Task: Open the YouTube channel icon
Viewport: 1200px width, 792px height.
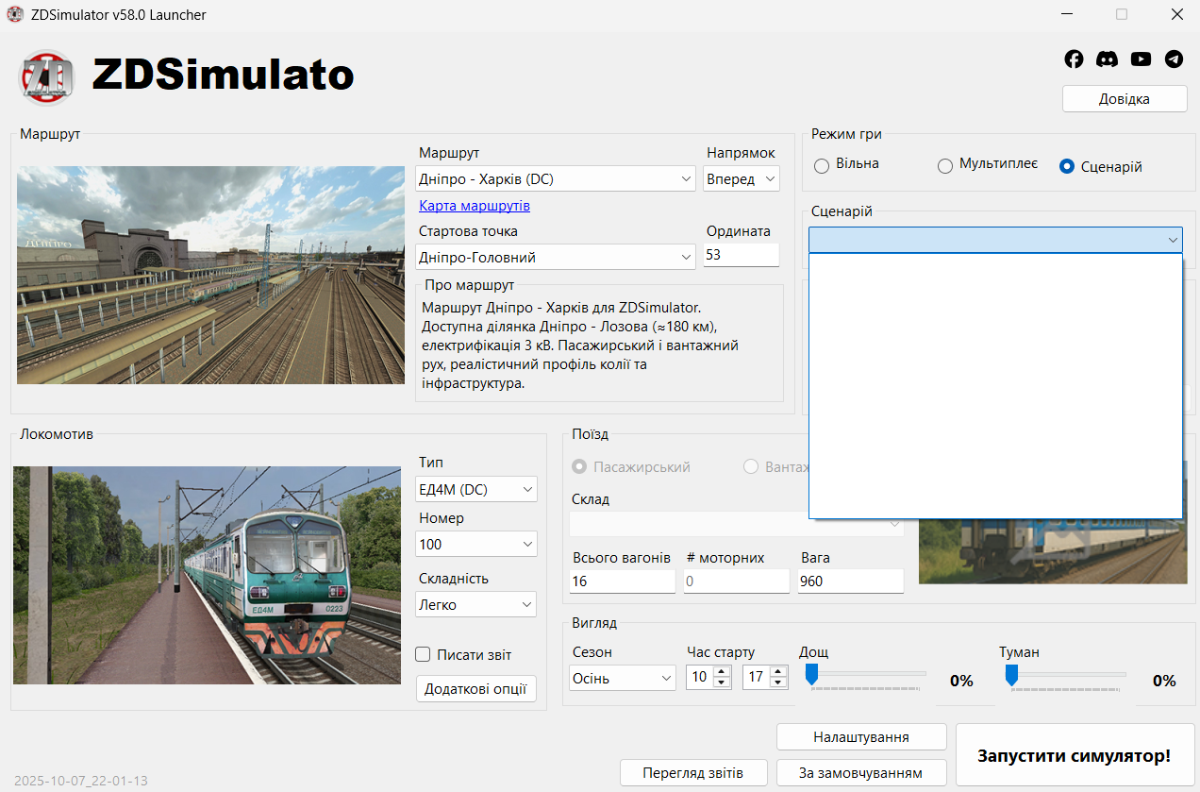Action: (x=1141, y=59)
